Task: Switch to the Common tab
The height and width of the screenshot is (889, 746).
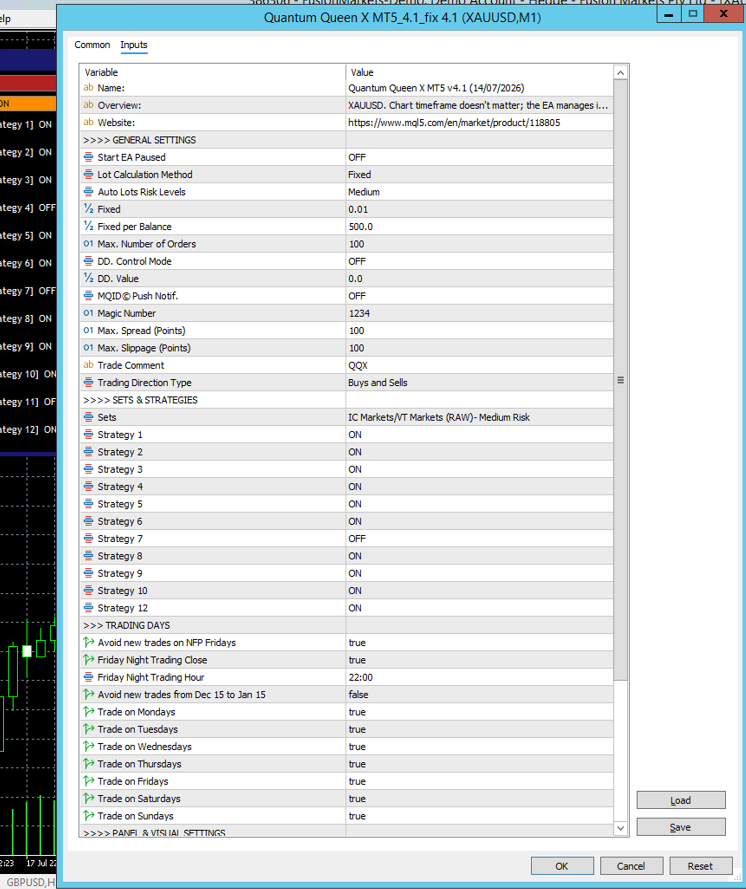Action: 92,45
